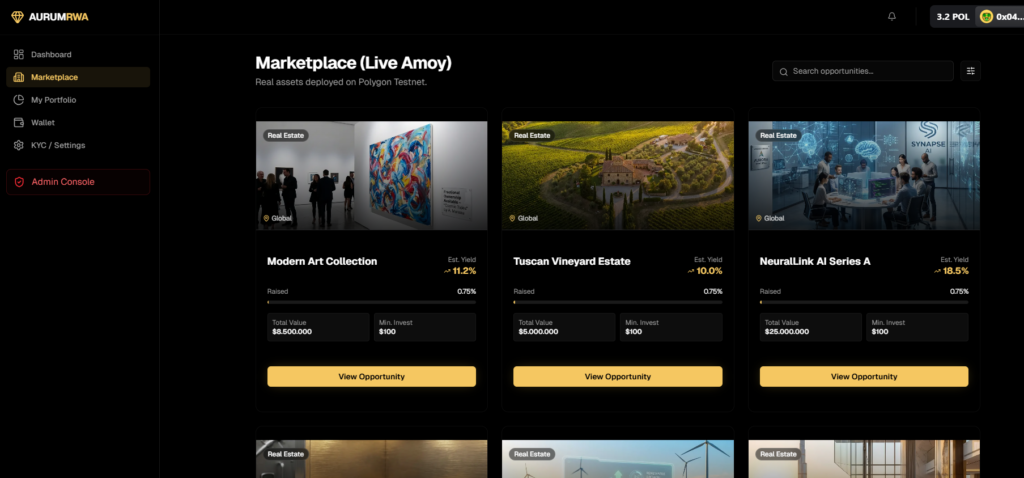Click the Wallet icon in sidebar
The image size is (1024, 478).
click(x=18, y=122)
